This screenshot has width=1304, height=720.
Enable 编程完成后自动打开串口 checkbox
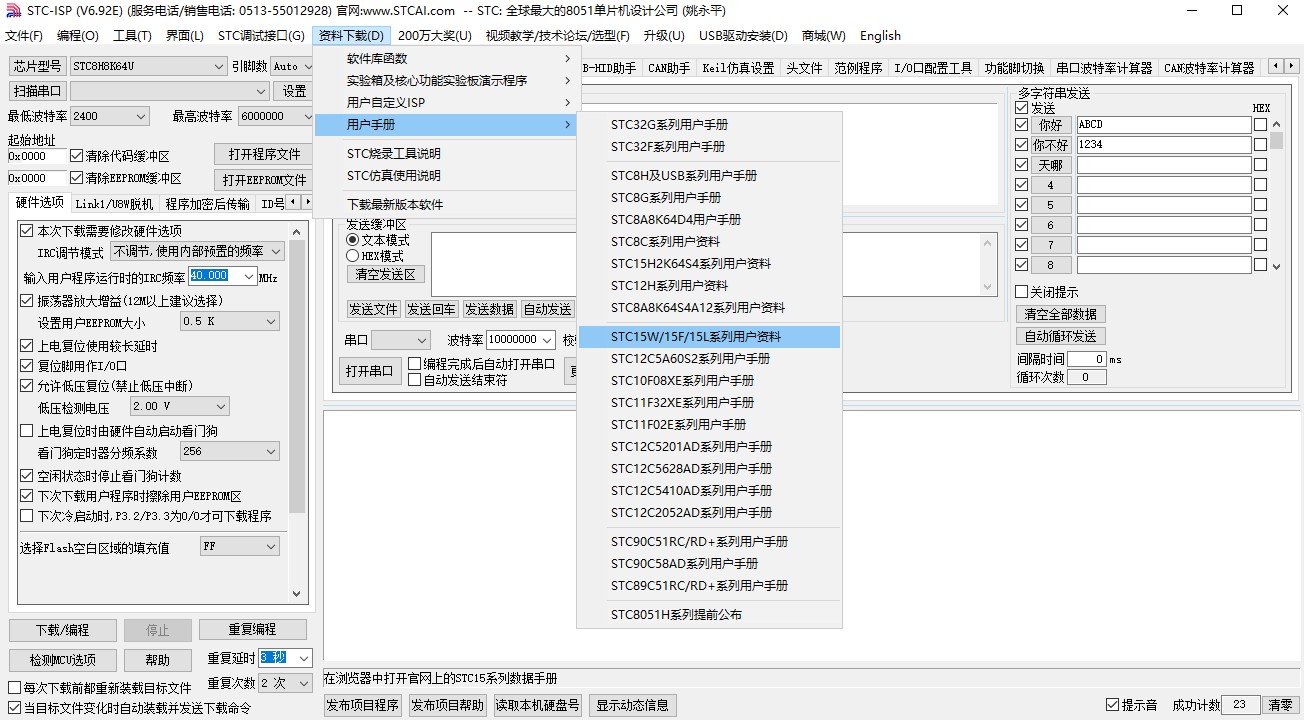pos(415,364)
